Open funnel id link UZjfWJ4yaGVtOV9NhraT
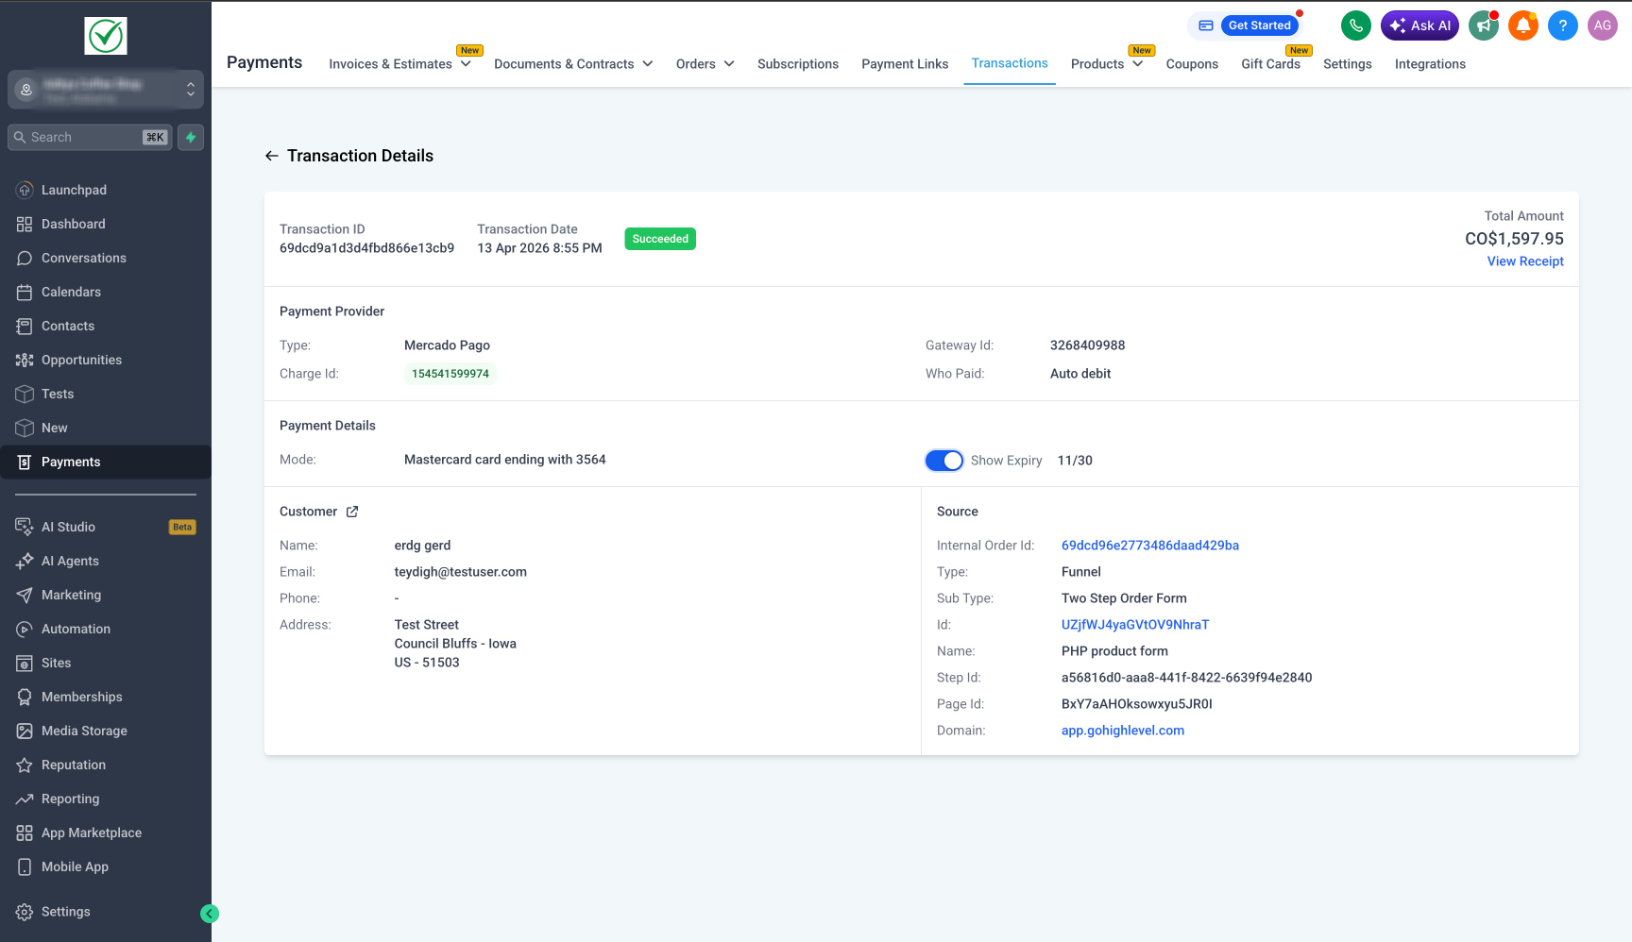 (1135, 625)
